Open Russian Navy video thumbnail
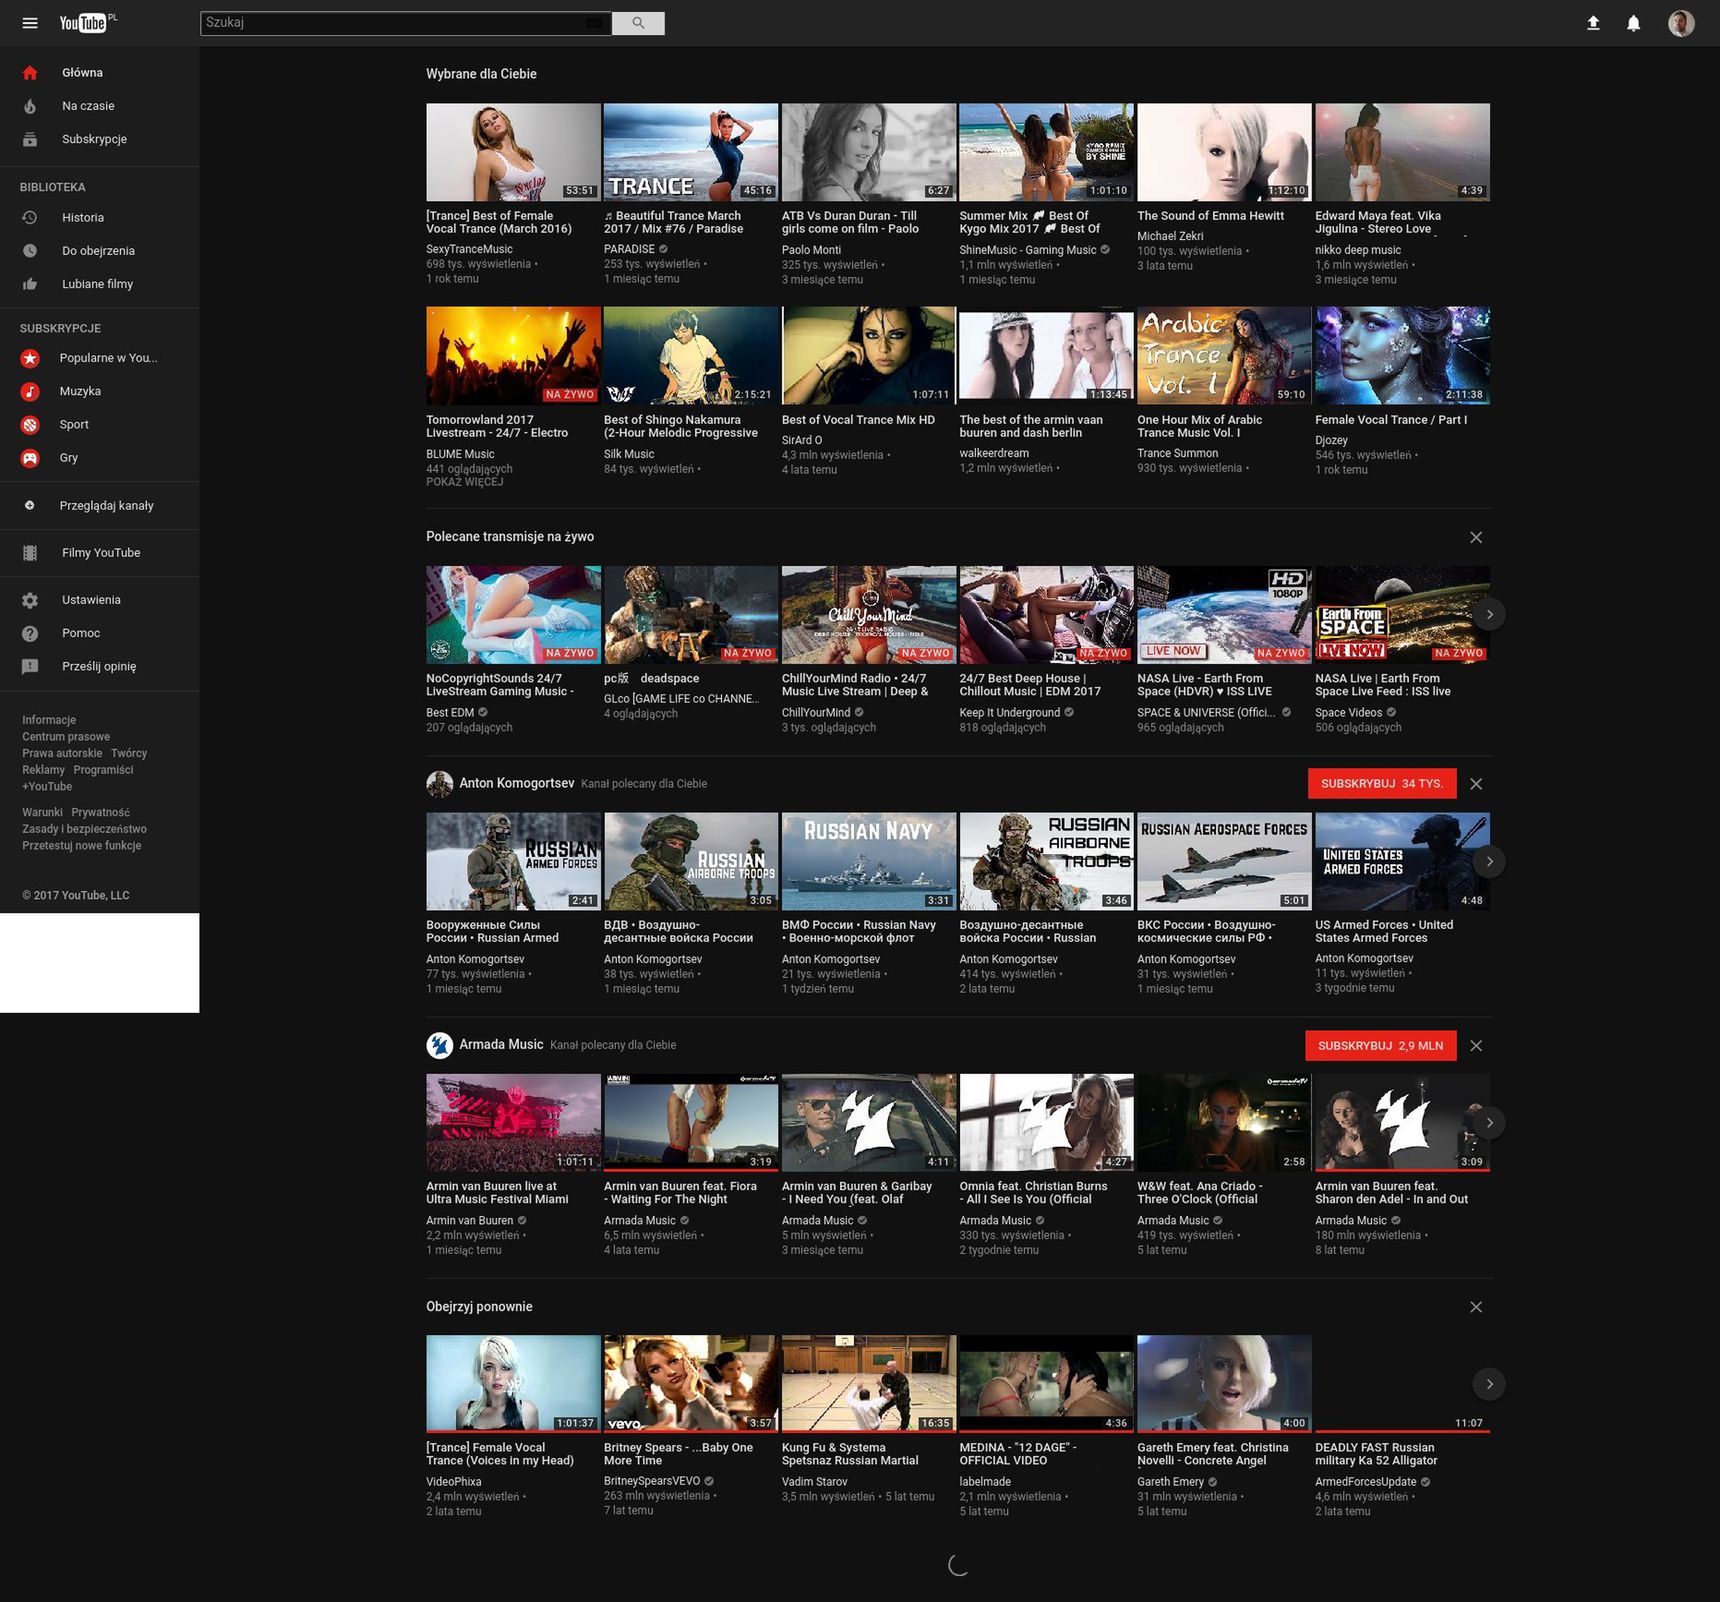This screenshot has height=1602, width=1720. [868, 861]
